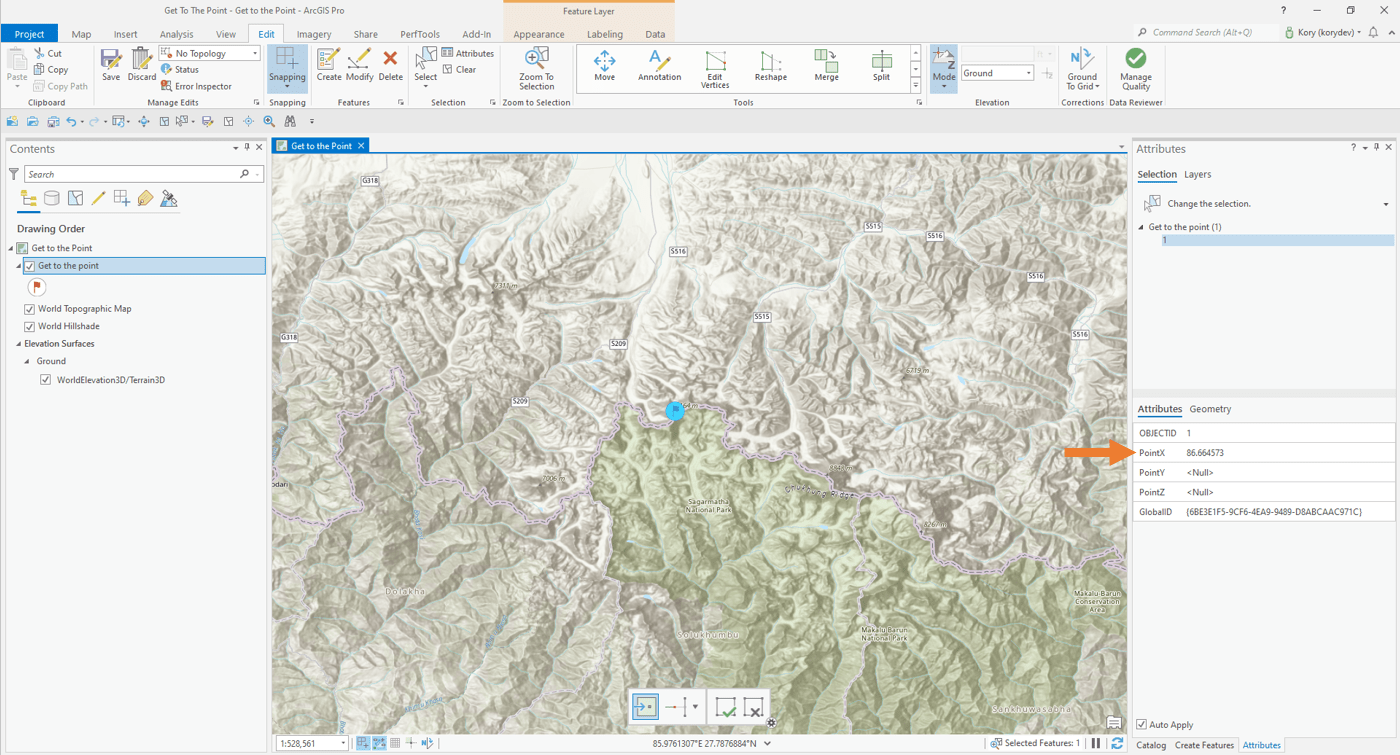This screenshot has width=1400, height=755.
Task: Collapse Get to the Point map node
Action: click(x=12, y=248)
